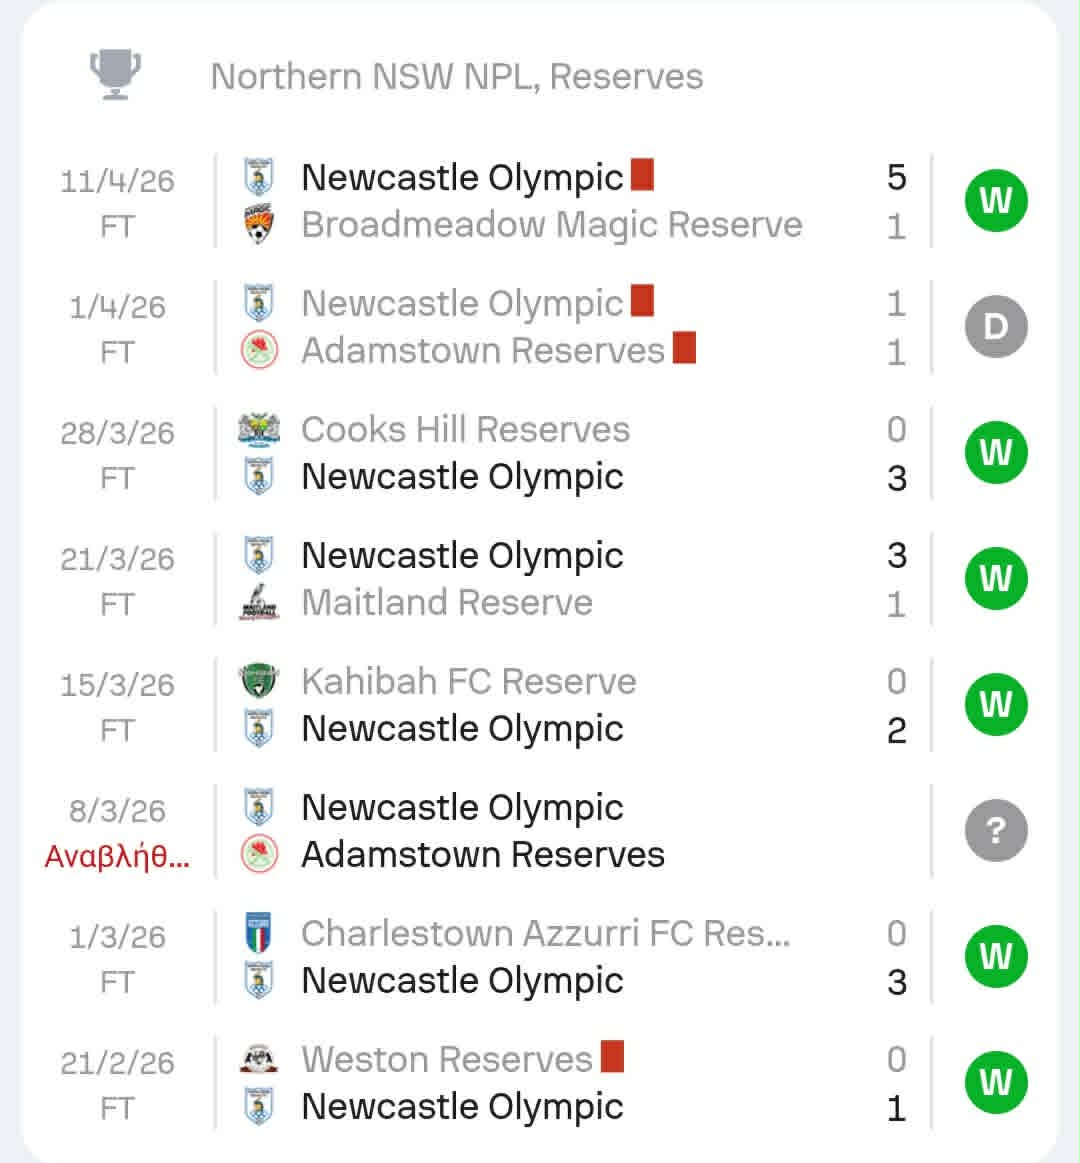Image resolution: width=1080 pixels, height=1163 pixels.
Task: Open Maitland Reserve team page
Action: tap(447, 602)
